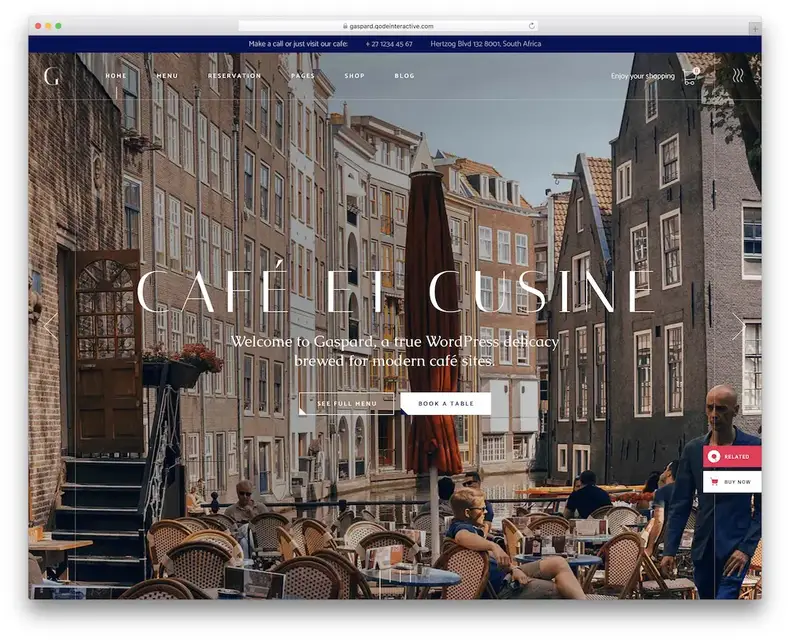
Task: Open the Home menu item
Action: 116,76
